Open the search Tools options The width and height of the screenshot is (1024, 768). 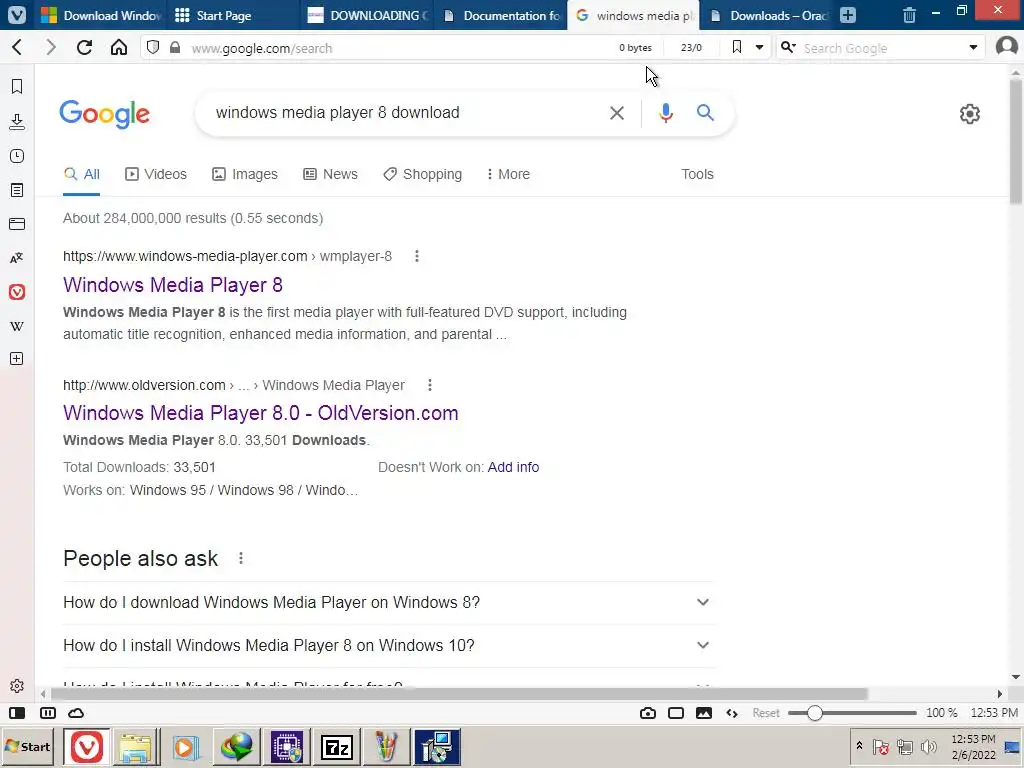click(697, 174)
